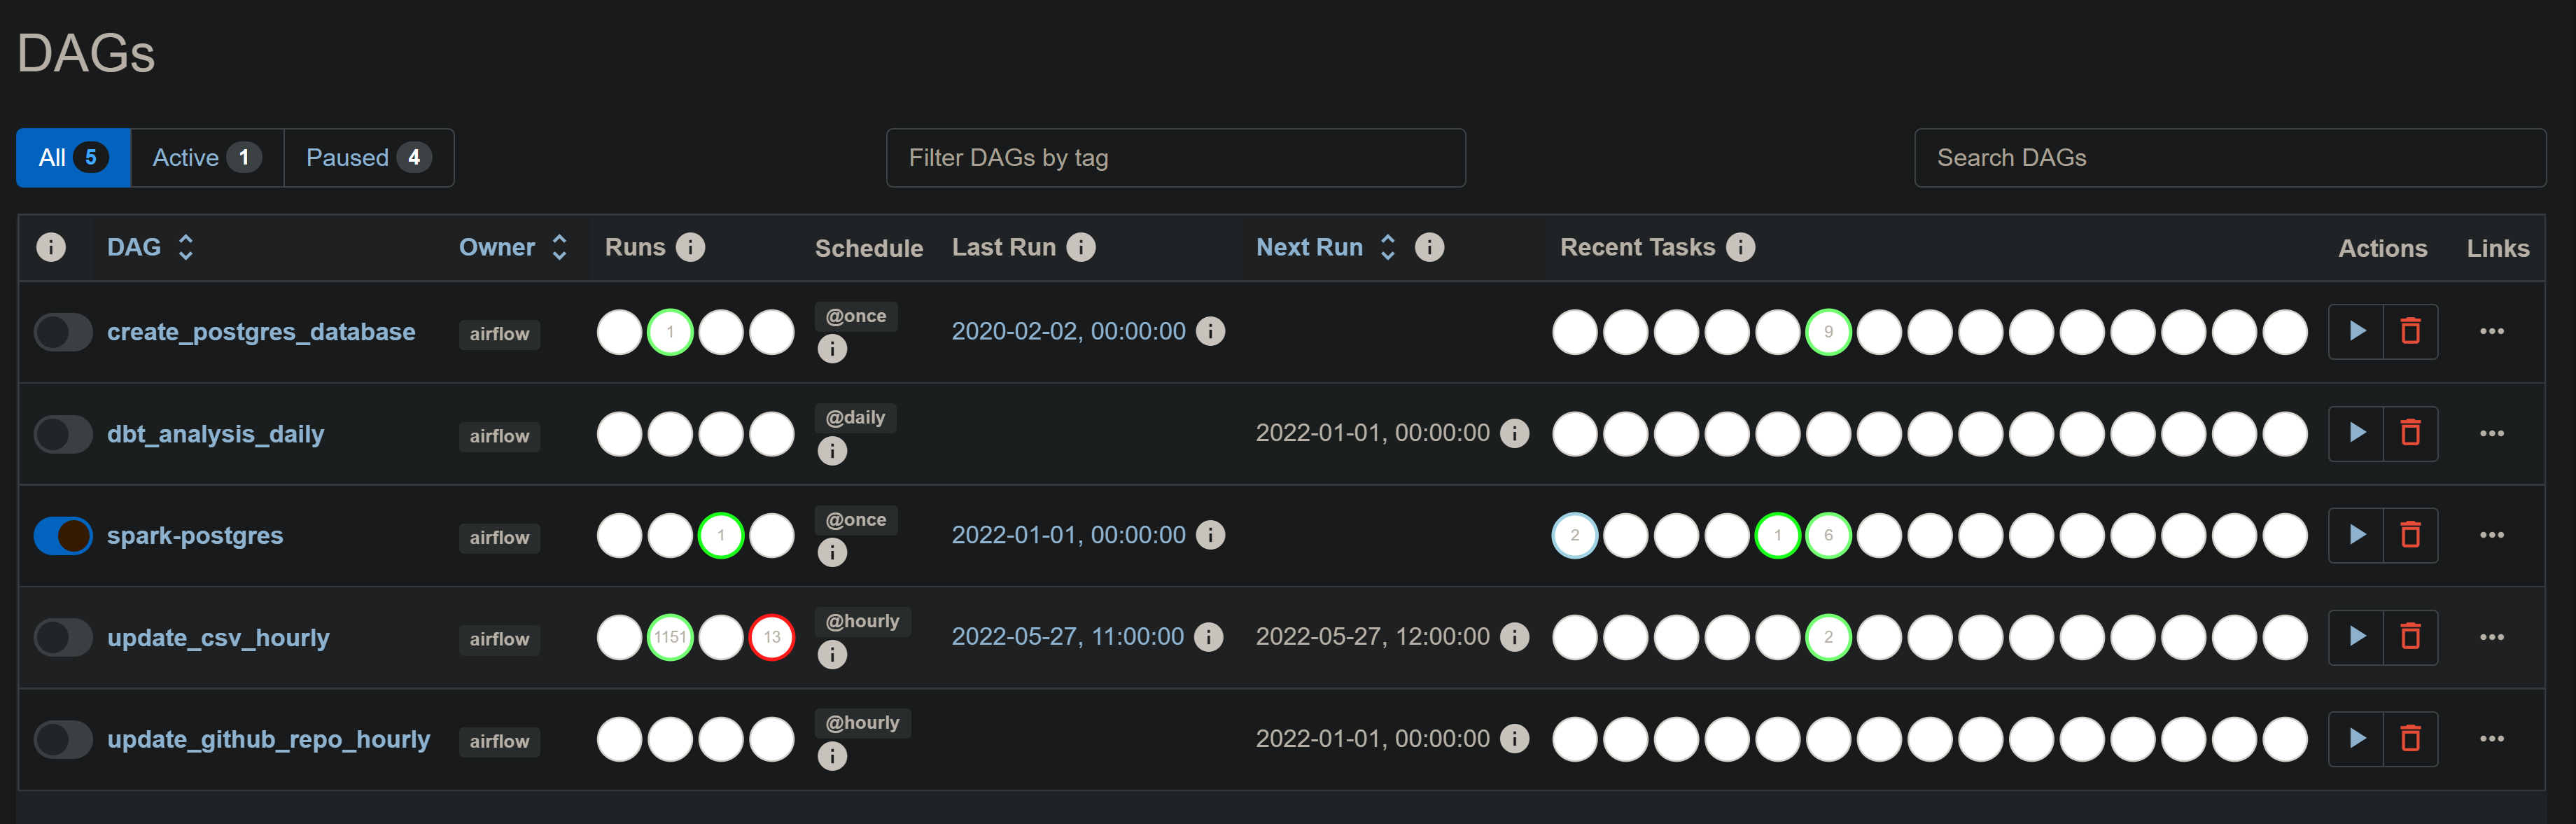
Task: Click the info icon next to the spark-postgres last run date
Action: click(x=1210, y=535)
